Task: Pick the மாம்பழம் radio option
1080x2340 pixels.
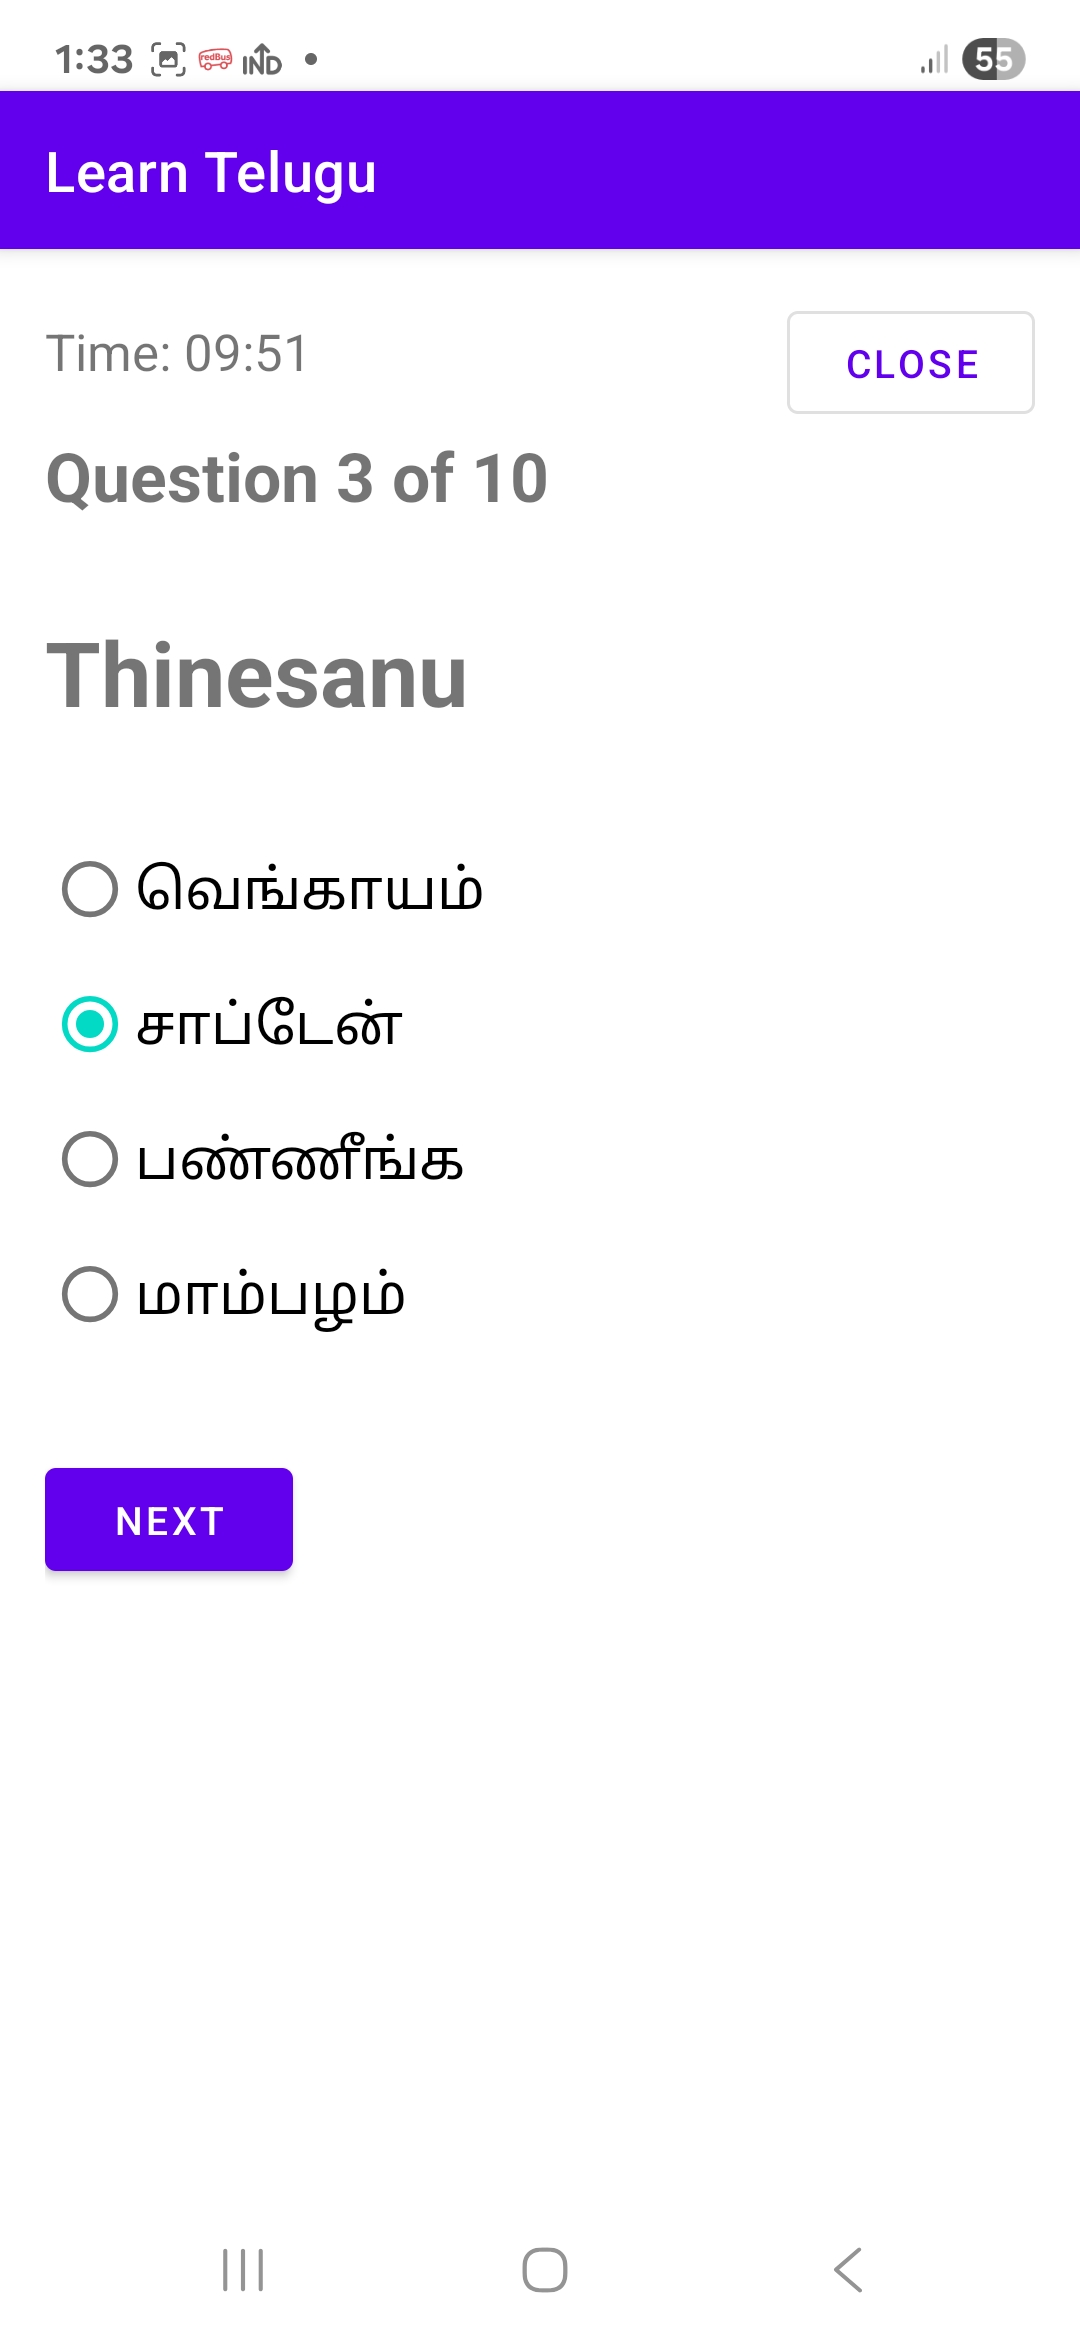Action: (90, 1294)
